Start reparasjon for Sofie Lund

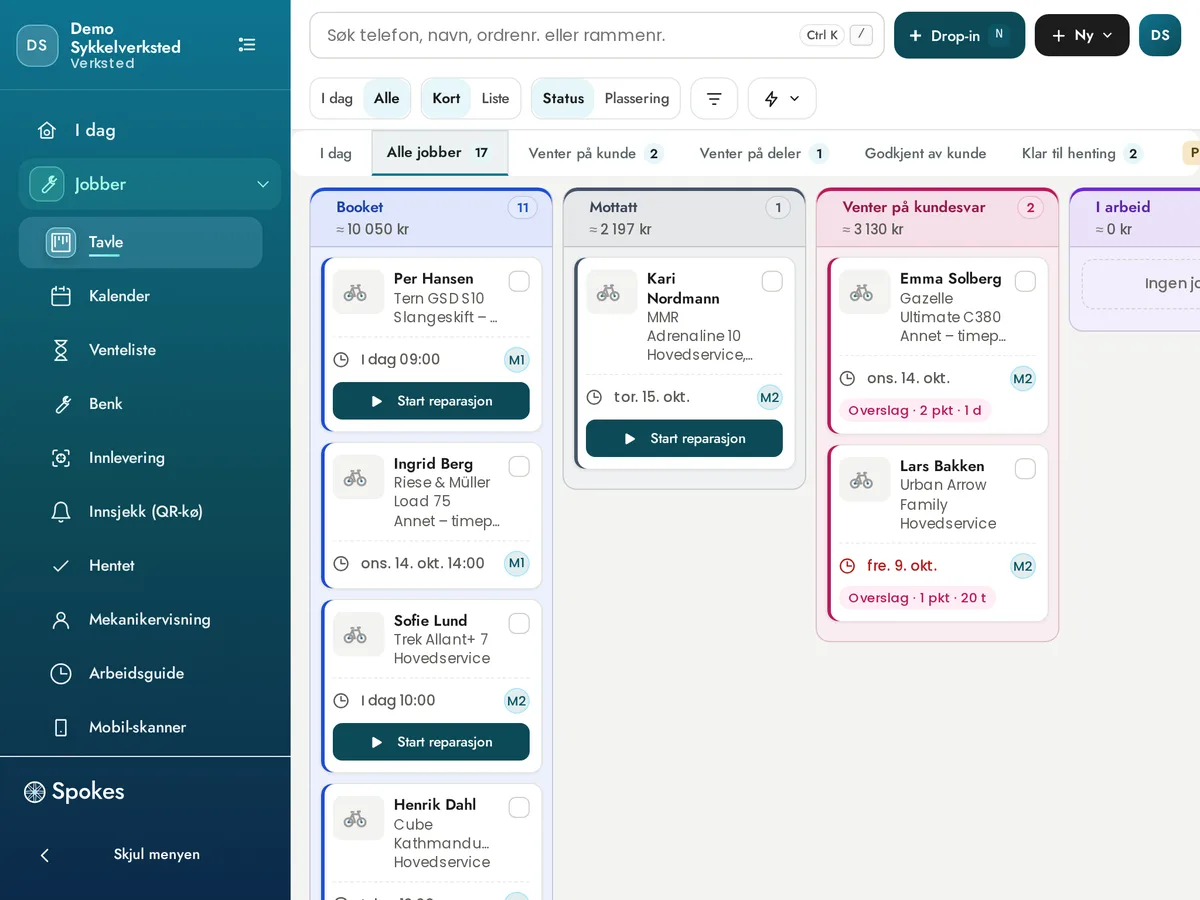[x=431, y=742]
